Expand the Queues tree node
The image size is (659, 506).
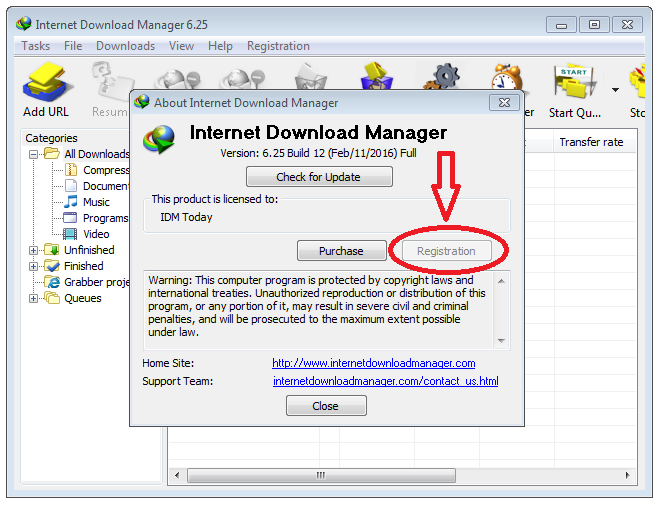pyautogui.click(x=33, y=298)
